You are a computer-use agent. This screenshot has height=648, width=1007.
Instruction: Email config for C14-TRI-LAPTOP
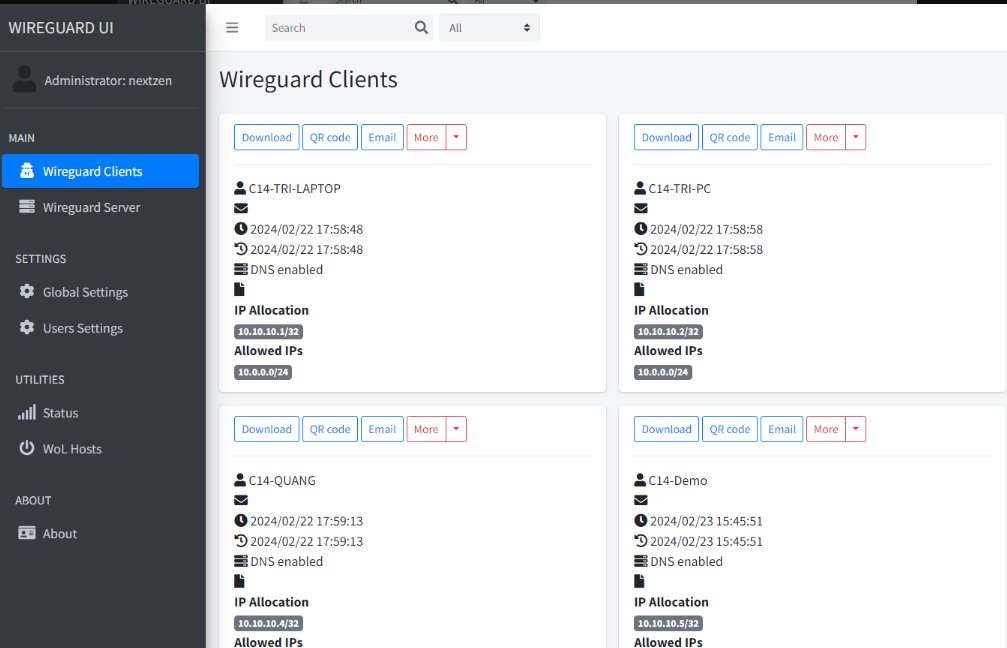[x=382, y=137]
